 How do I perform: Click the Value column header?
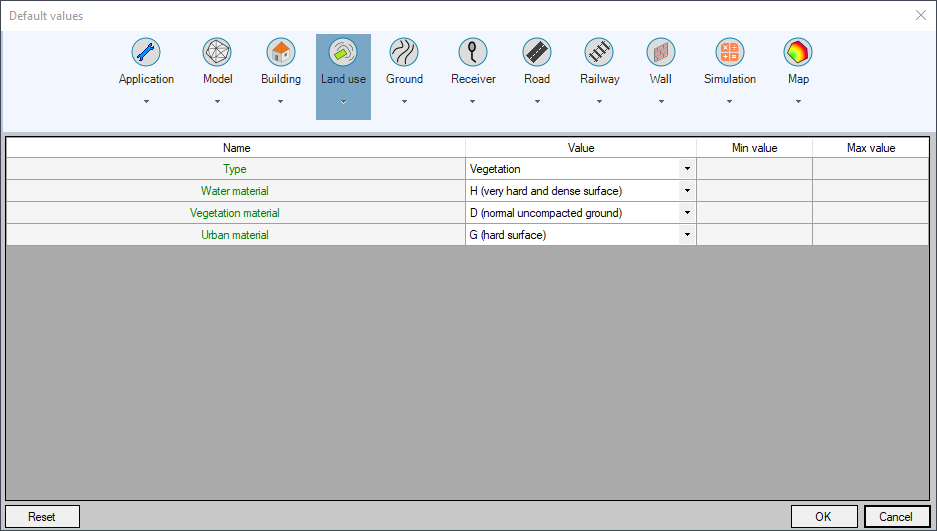coord(581,148)
